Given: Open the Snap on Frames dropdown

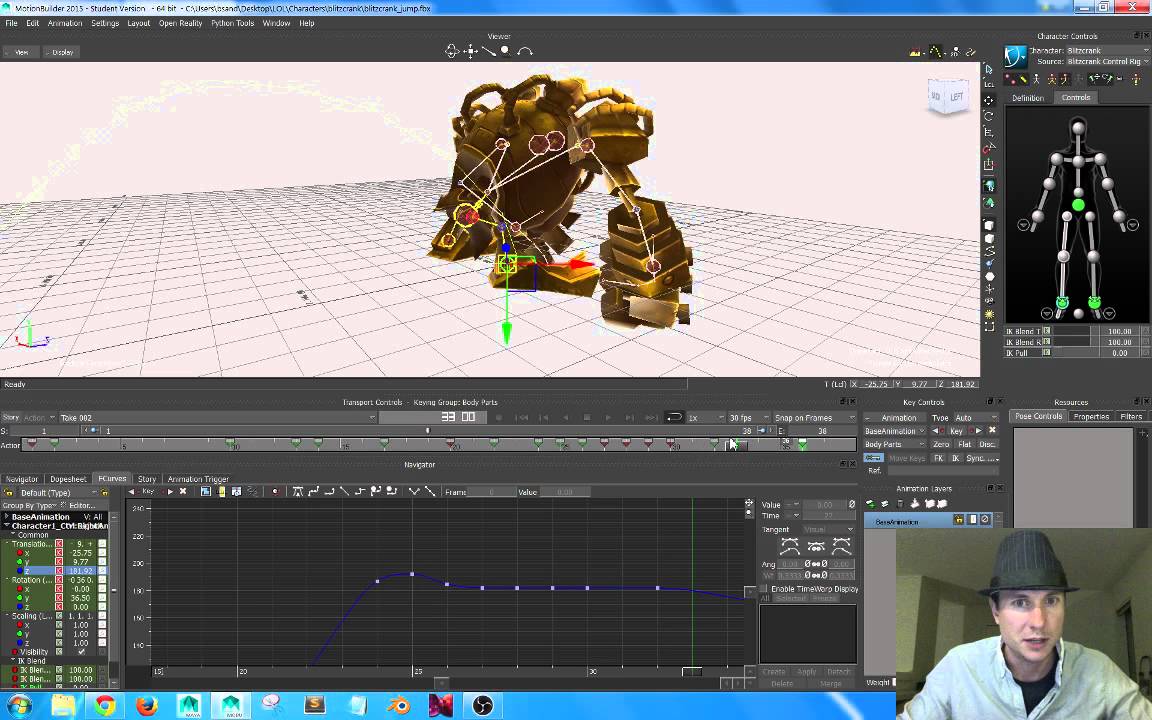Looking at the screenshot, I should pyautogui.click(x=815, y=418).
